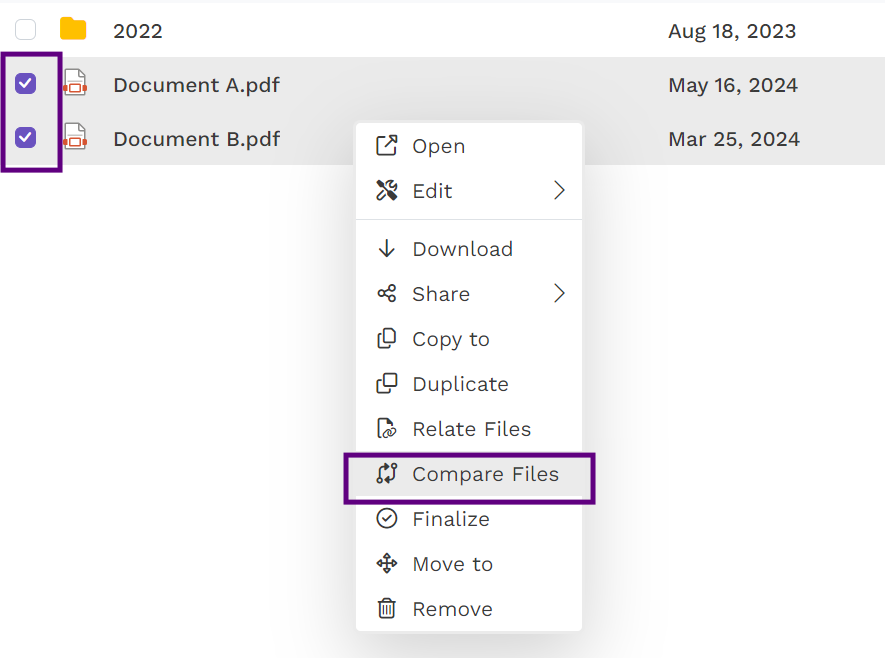
Task: Click the Download arrow icon
Action: 386,249
